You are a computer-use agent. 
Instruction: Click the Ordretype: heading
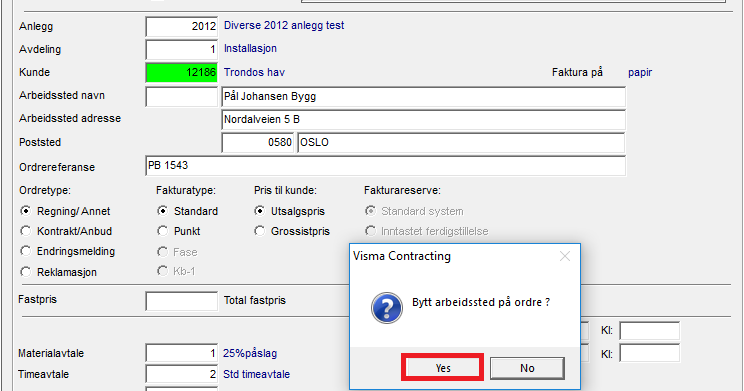pyautogui.click(x=45, y=190)
